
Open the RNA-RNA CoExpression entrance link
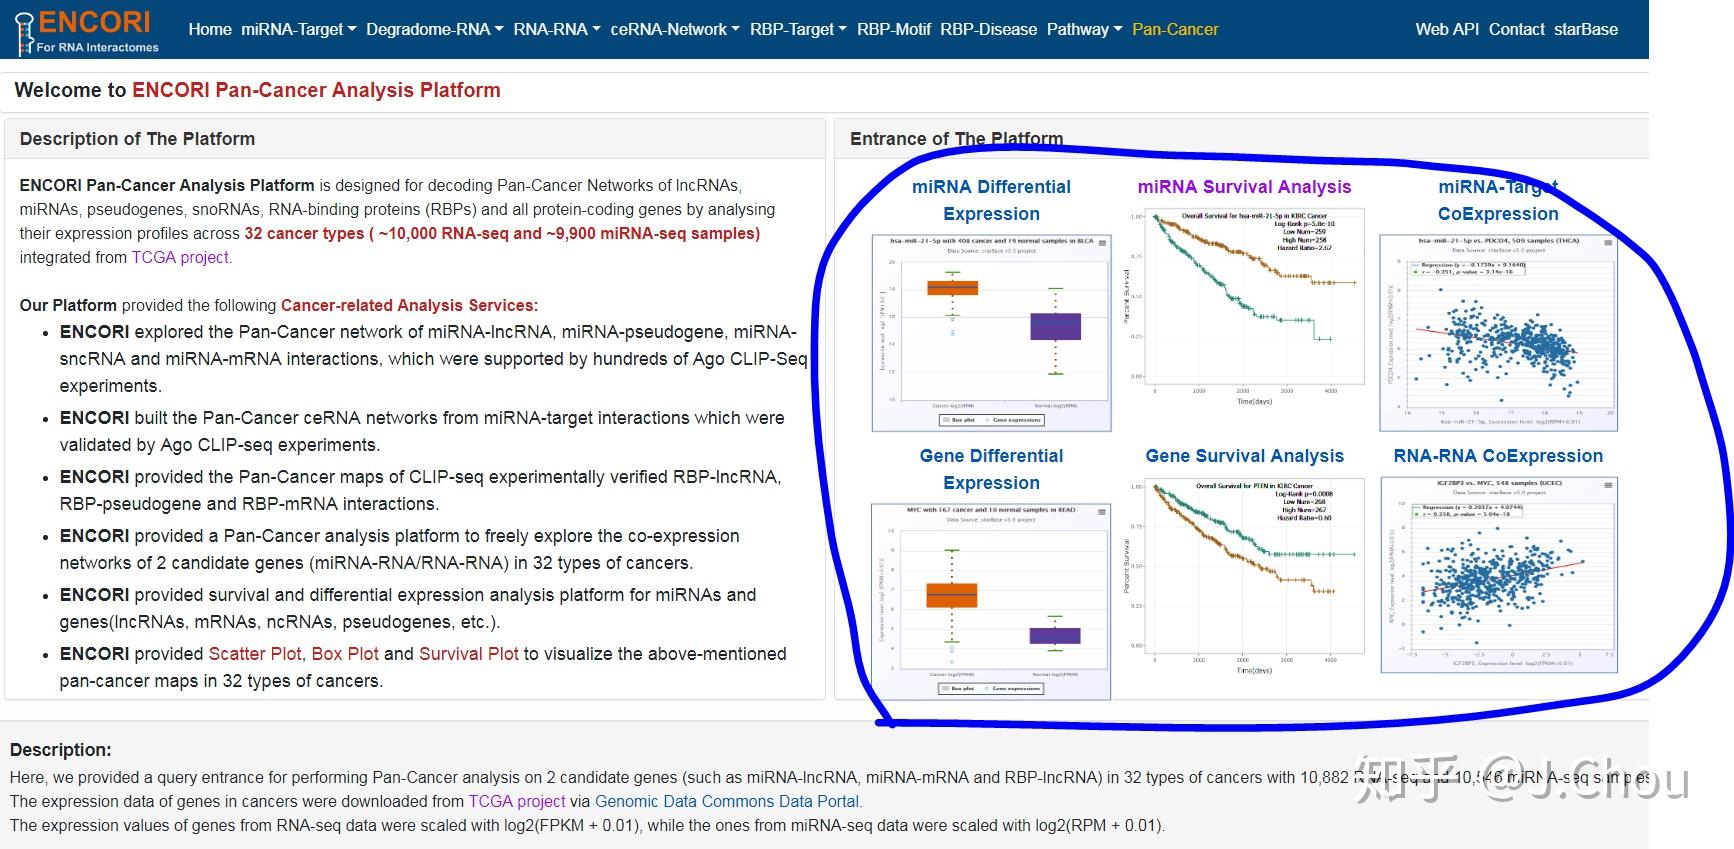1498,456
